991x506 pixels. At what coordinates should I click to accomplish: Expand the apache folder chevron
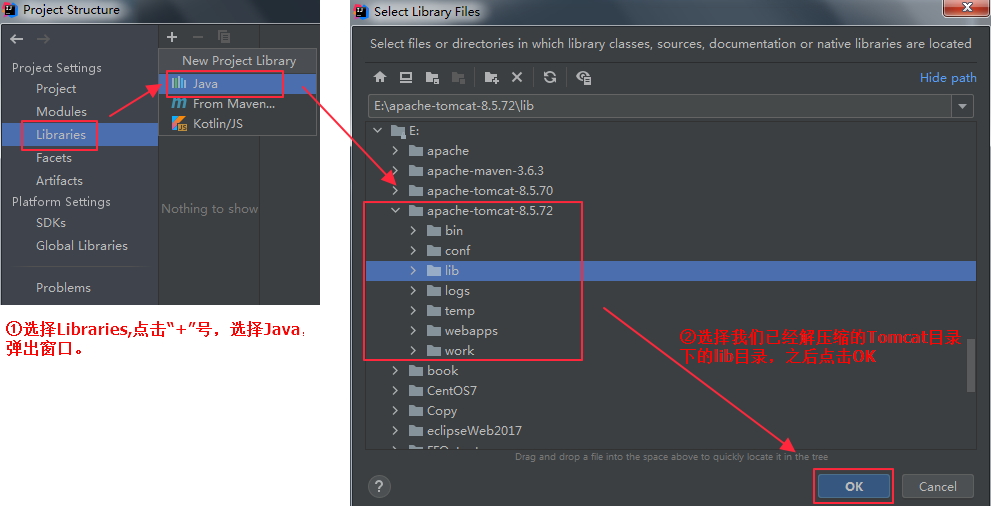396,150
